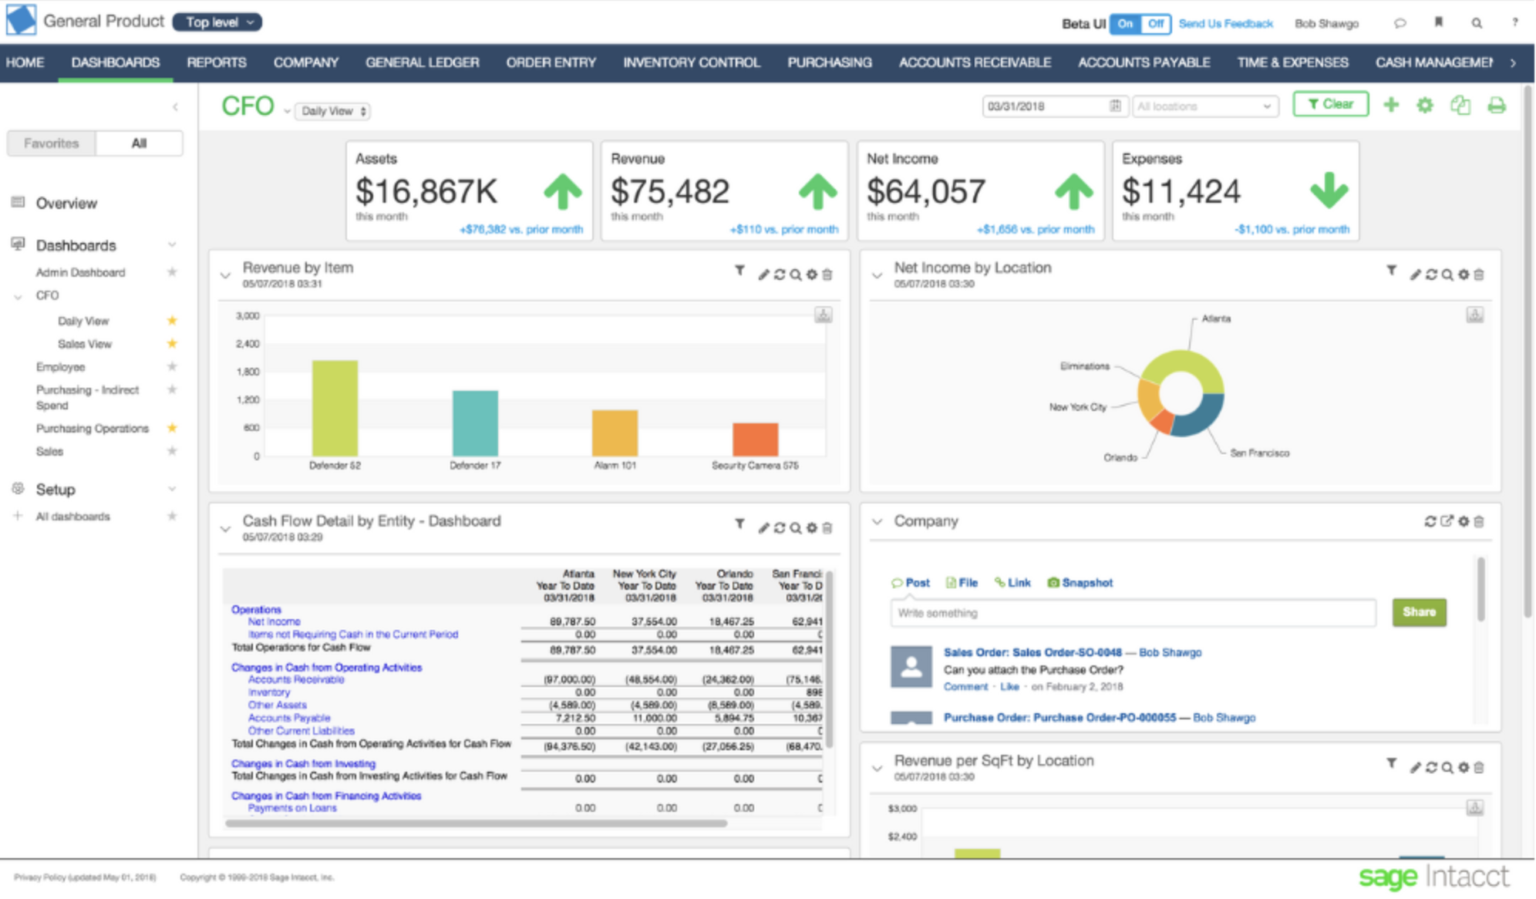Click the duplicate dashboard icon

click(1461, 104)
